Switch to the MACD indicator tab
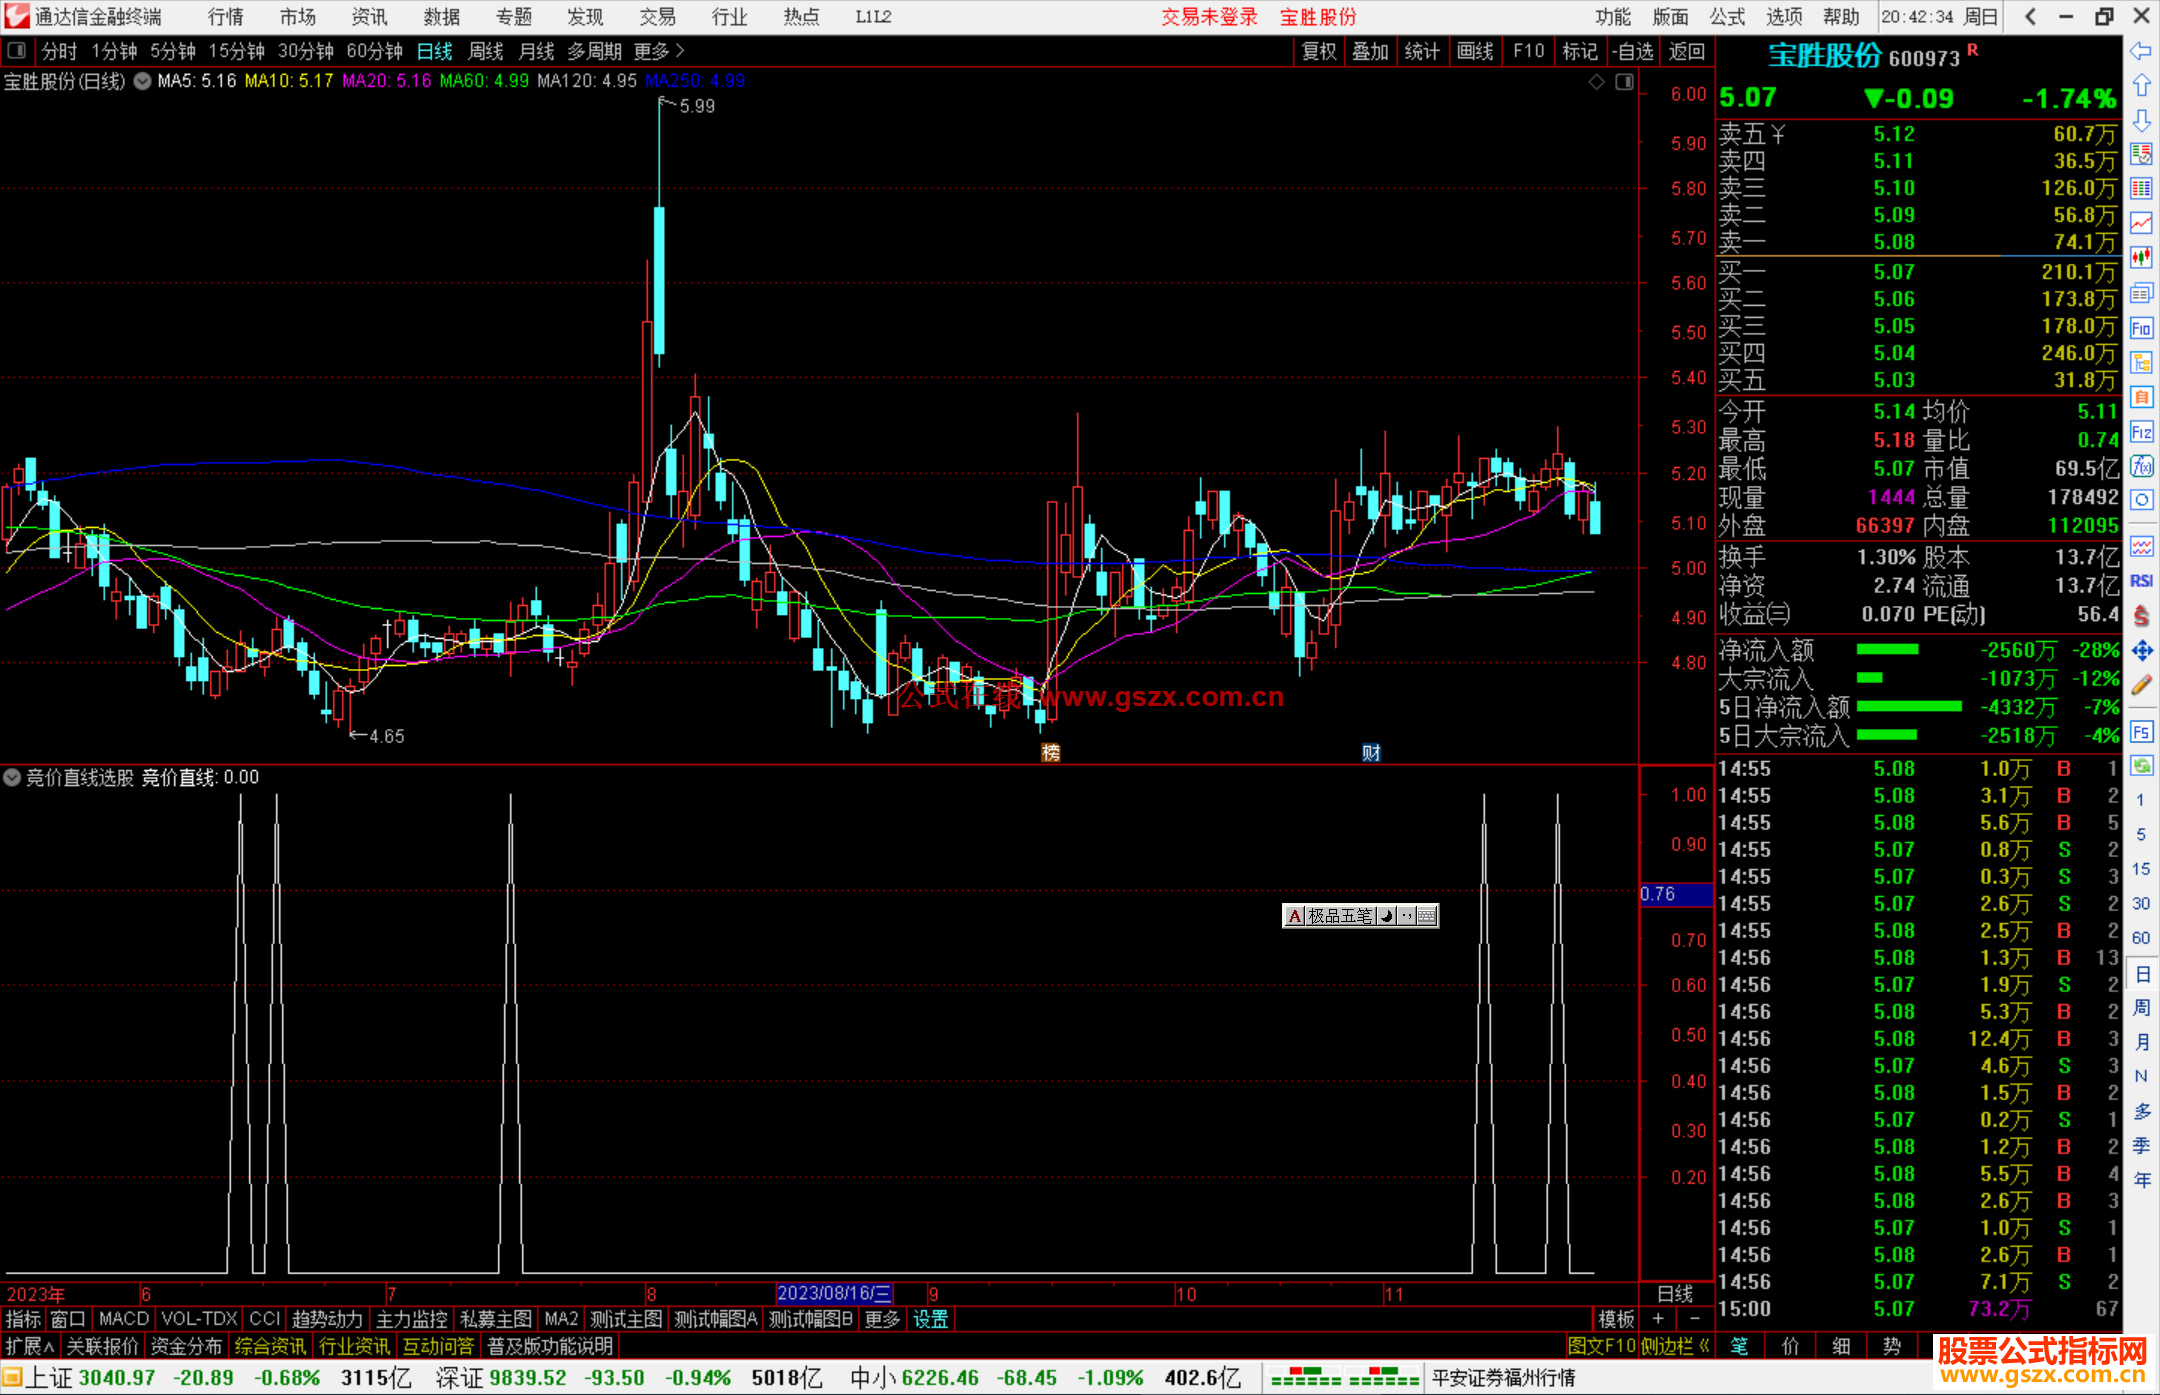This screenshot has height=1395, width=2160. click(x=123, y=1319)
